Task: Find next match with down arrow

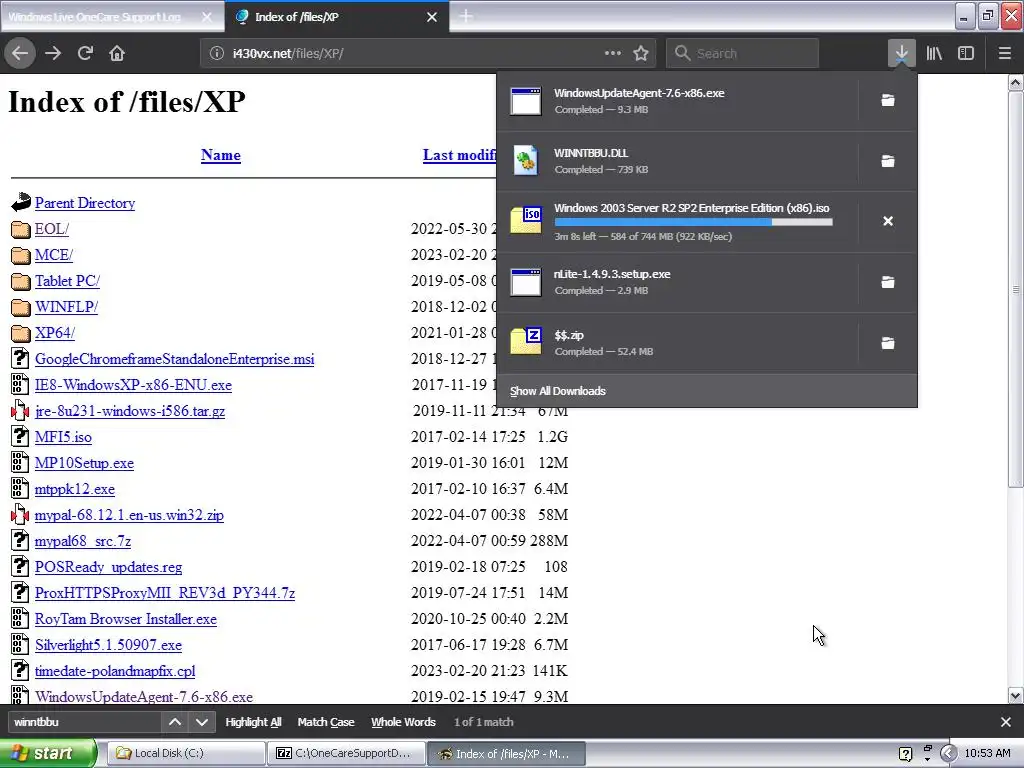Action: point(202,722)
